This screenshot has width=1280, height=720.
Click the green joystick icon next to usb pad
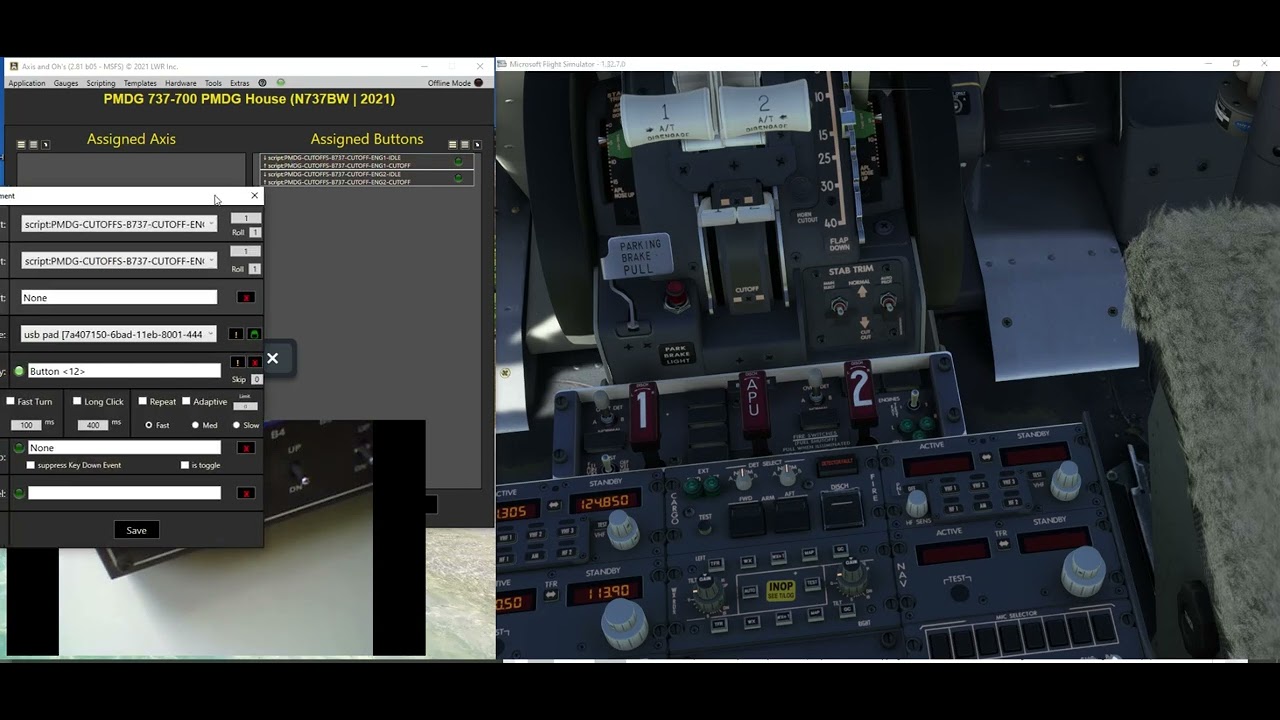[254, 334]
